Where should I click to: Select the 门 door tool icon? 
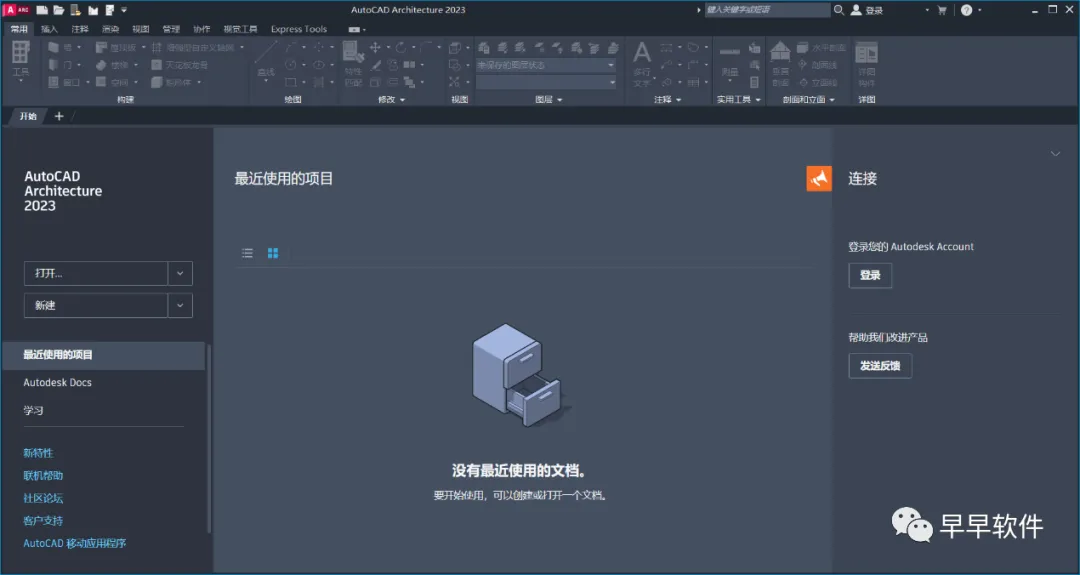(x=54, y=65)
